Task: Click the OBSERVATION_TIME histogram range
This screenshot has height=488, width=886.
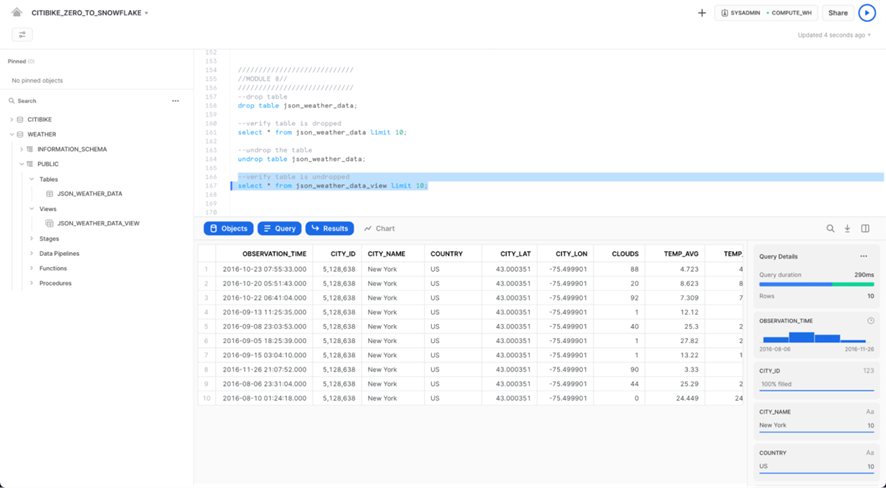Action: click(815, 338)
